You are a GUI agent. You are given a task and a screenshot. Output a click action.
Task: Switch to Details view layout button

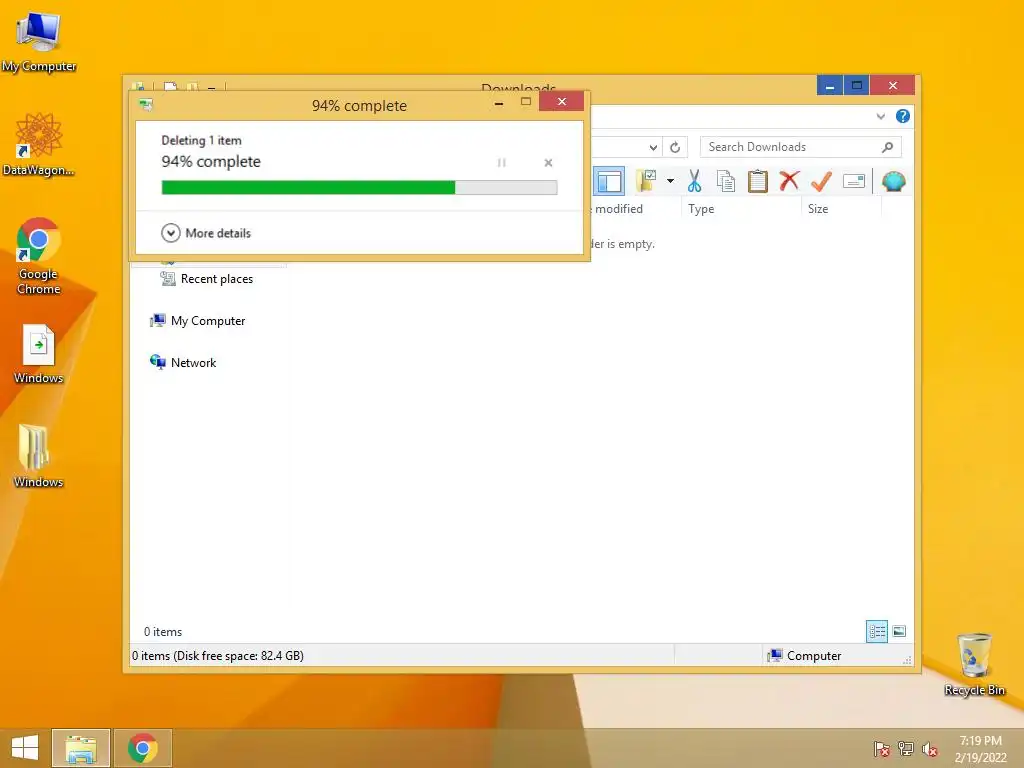[x=877, y=632]
